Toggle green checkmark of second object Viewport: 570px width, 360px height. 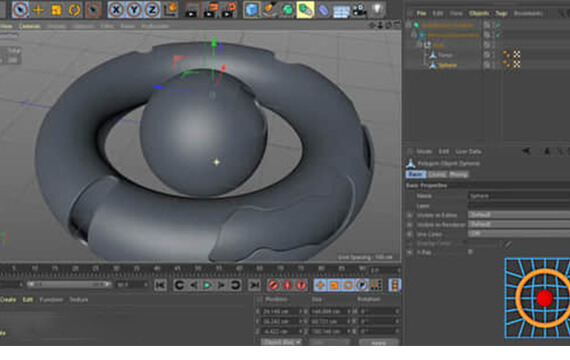click(498, 35)
